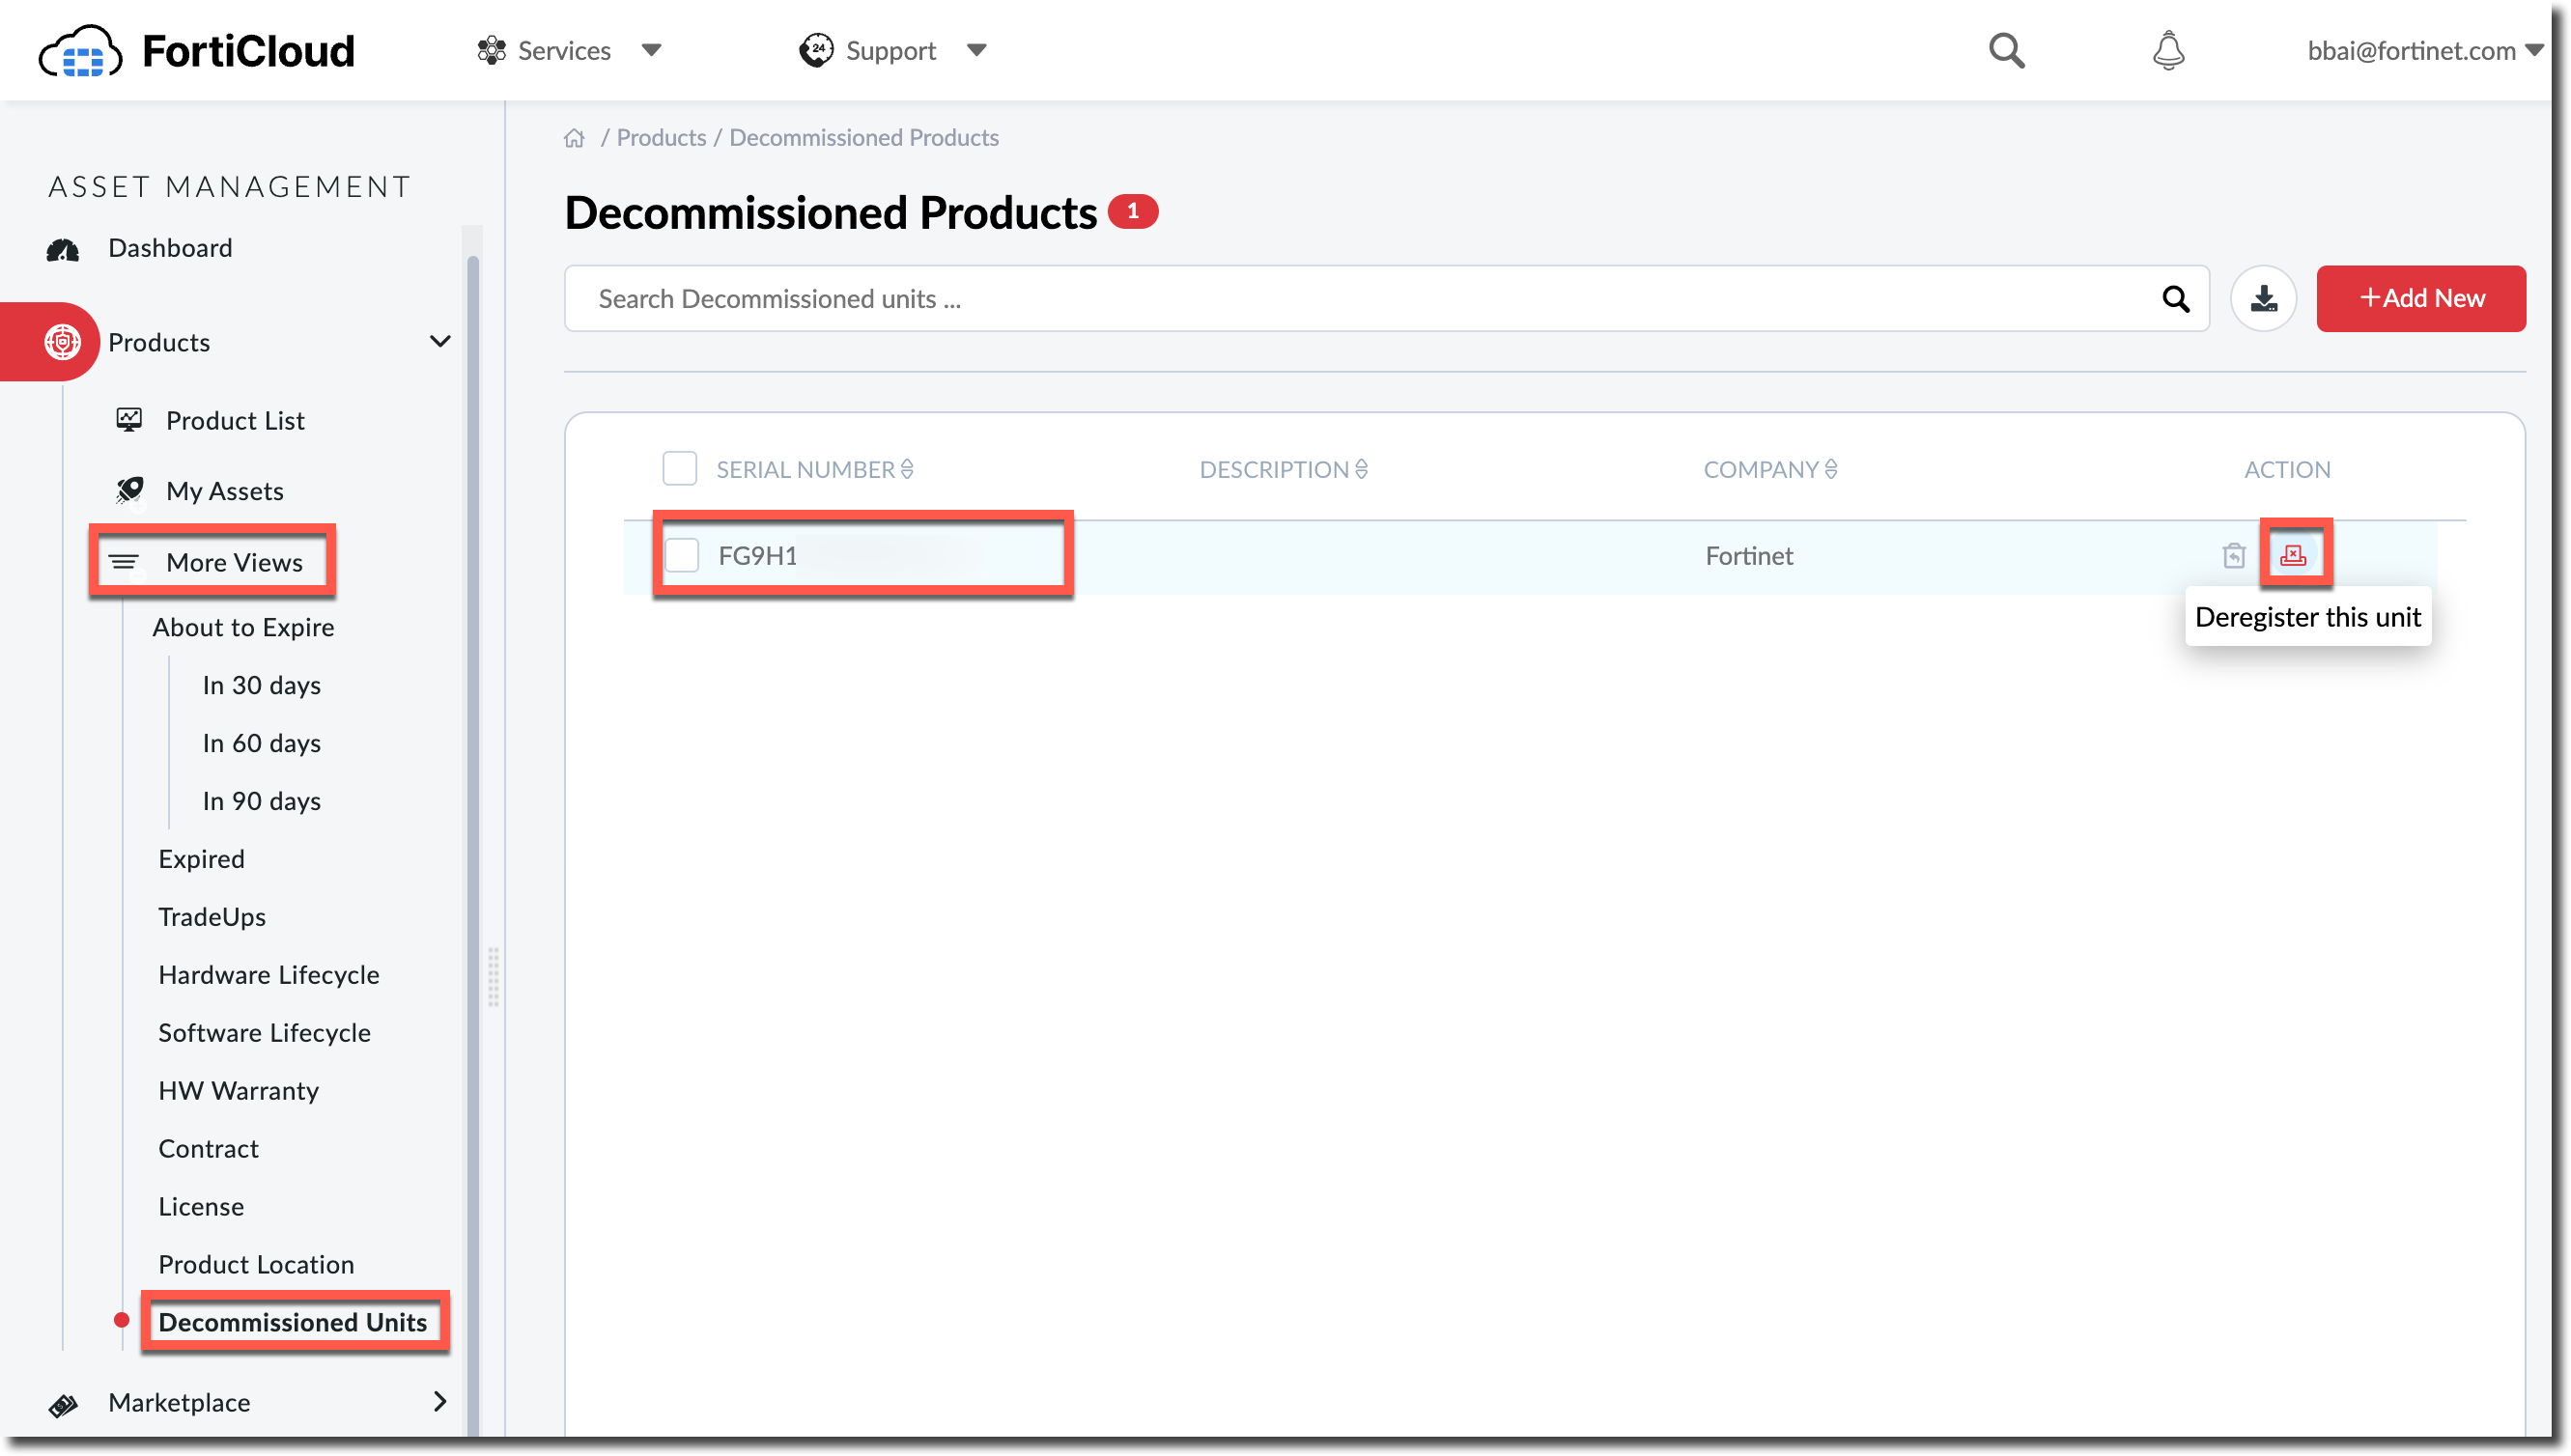2571x1456 pixels.
Task: Open the bbai@fortinet.com account menu
Action: coord(2424,50)
